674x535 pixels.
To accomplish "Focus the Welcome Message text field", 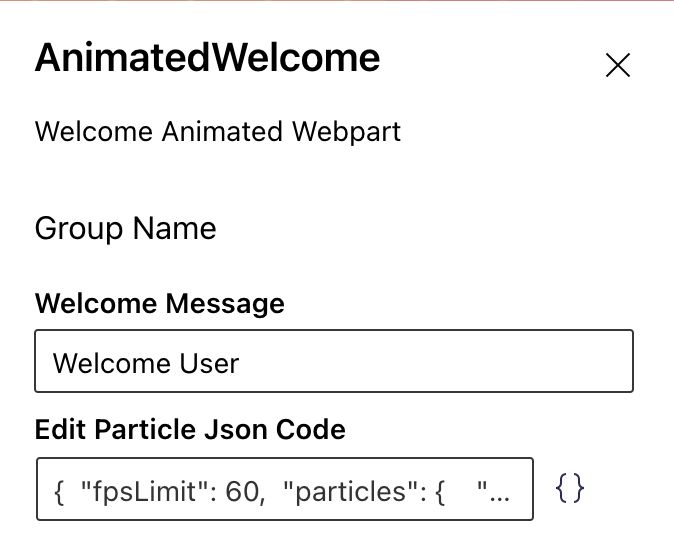I will [x=333, y=361].
